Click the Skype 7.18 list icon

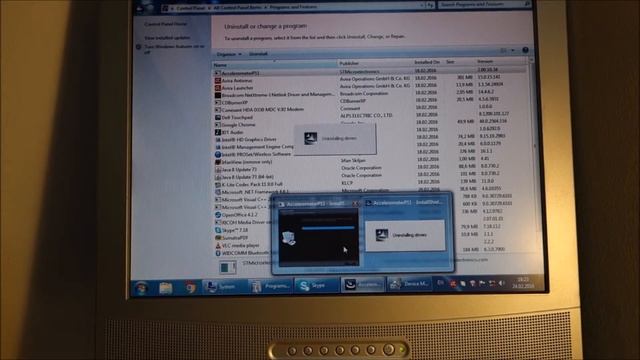point(218,230)
